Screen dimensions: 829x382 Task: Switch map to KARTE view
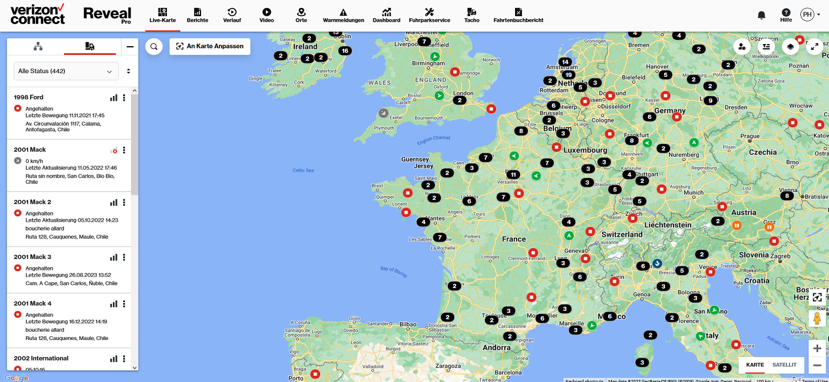[755, 365]
